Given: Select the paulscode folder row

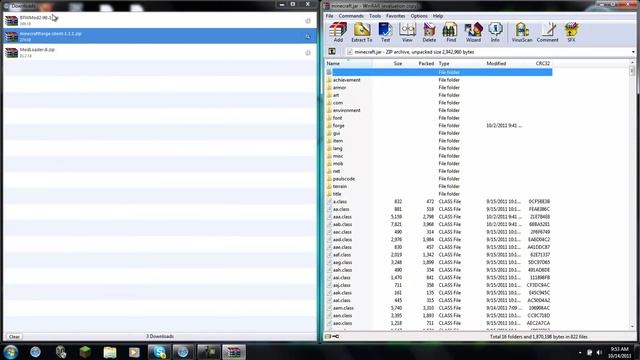Looking at the screenshot, I should [439, 179].
